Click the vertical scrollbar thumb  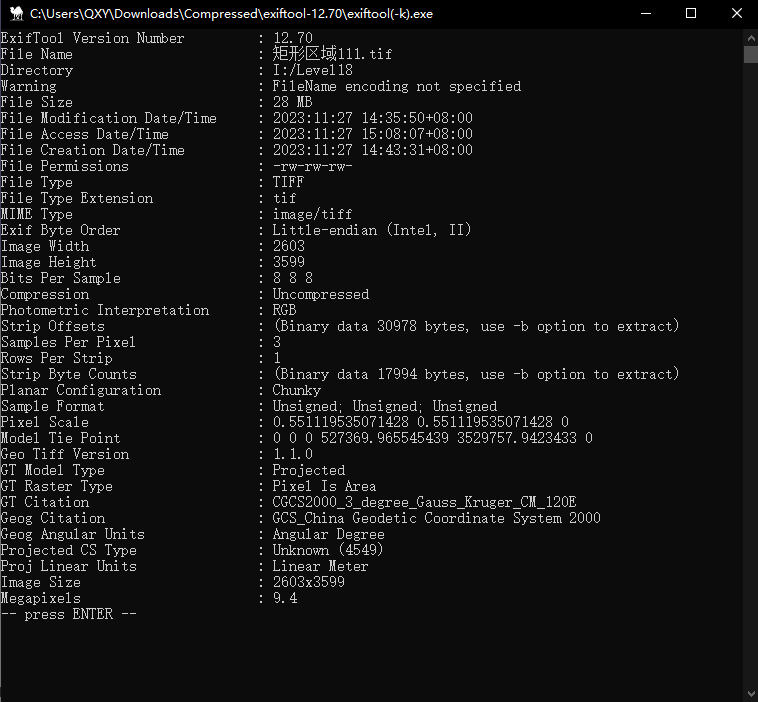coord(750,54)
